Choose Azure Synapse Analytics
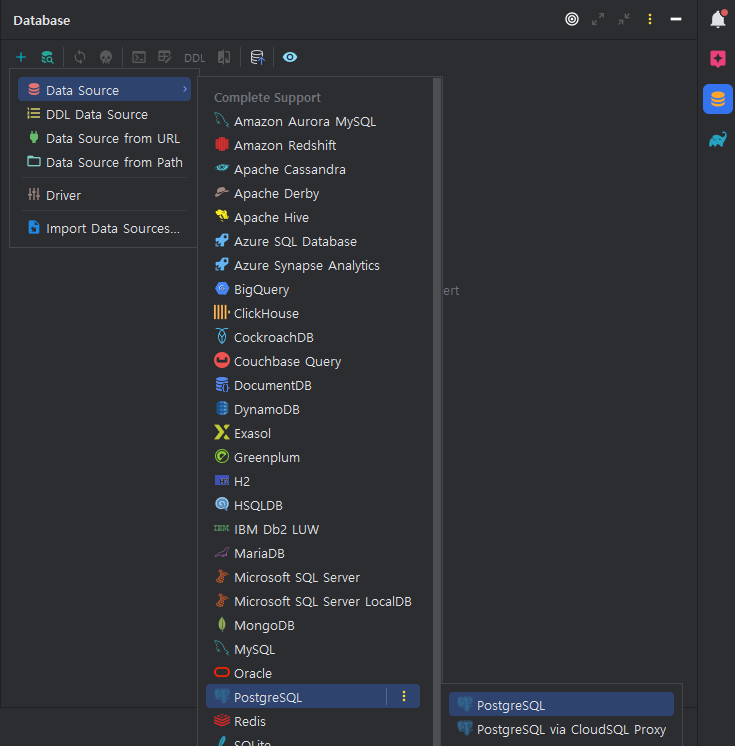Screen dimensions: 735x746 pos(313,265)
